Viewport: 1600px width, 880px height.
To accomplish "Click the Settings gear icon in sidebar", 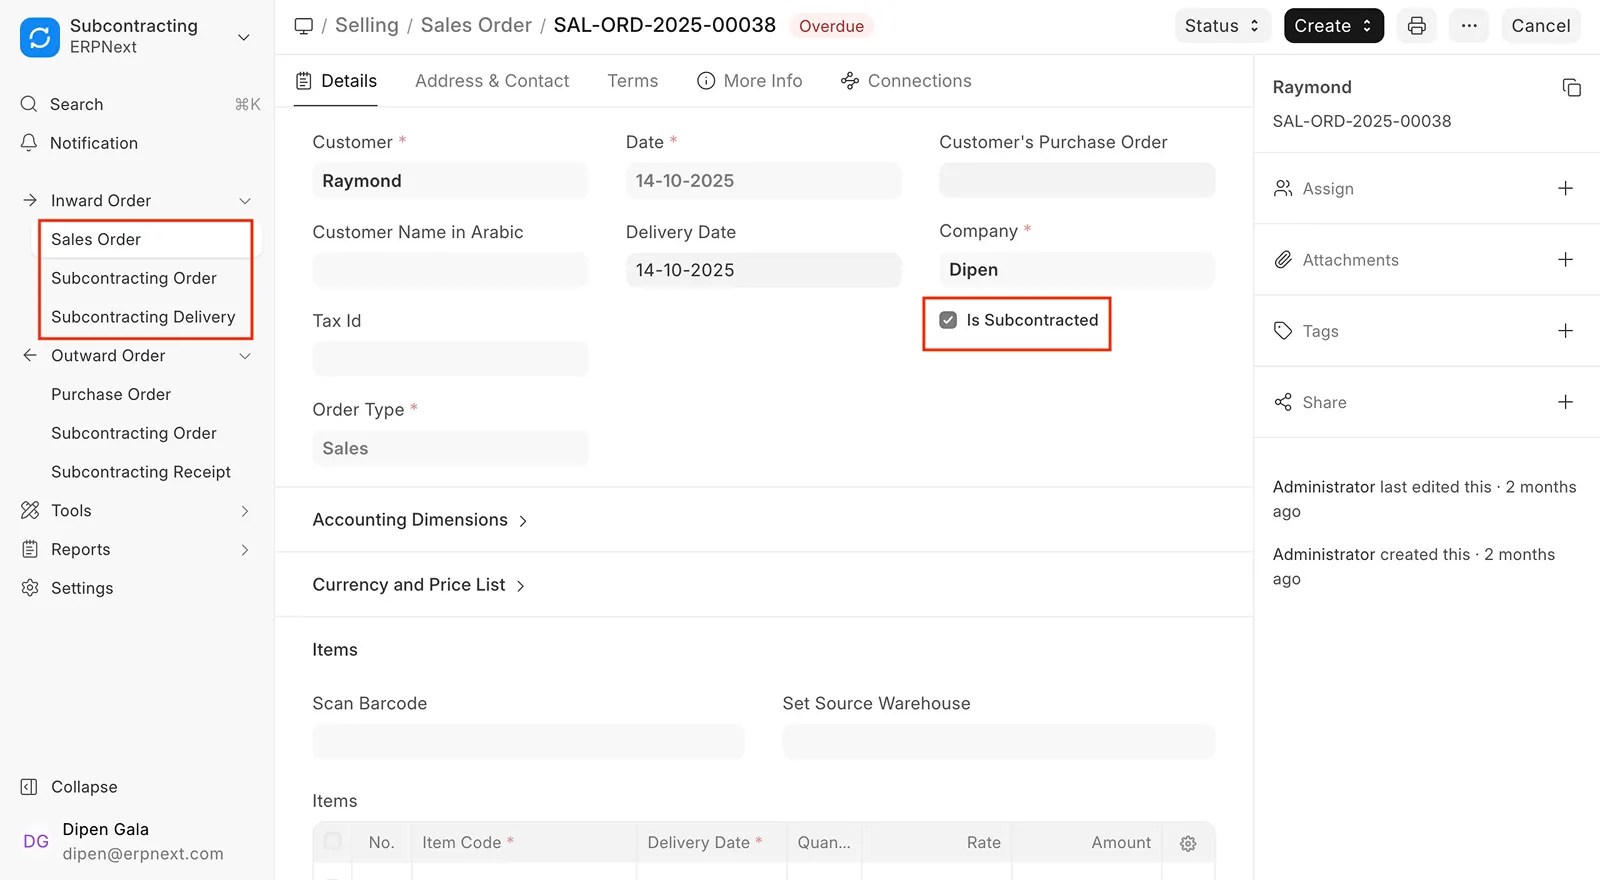I will coord(30,588).
